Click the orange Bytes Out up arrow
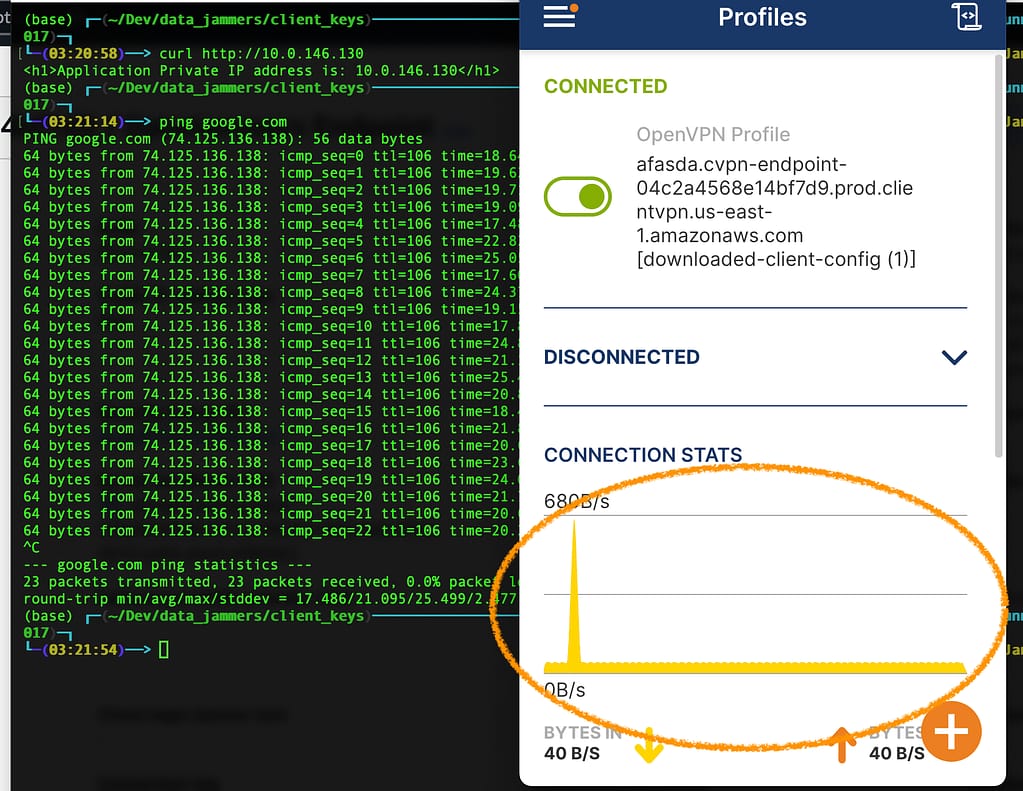 (844, 745)
